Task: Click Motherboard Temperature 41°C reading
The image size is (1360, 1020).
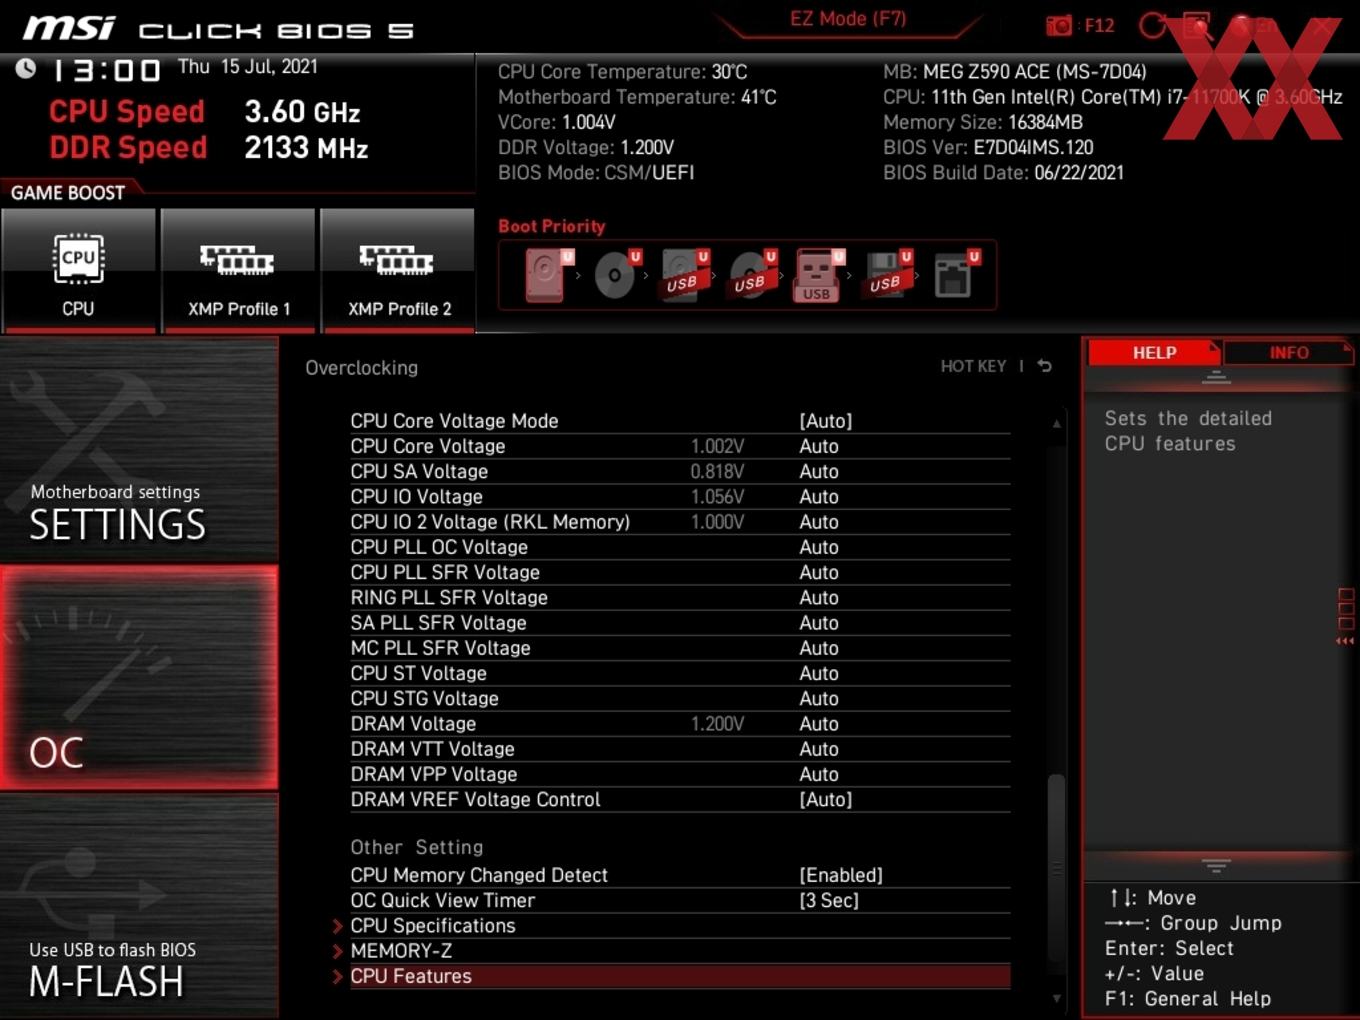Action: click(x=637, y=97)
